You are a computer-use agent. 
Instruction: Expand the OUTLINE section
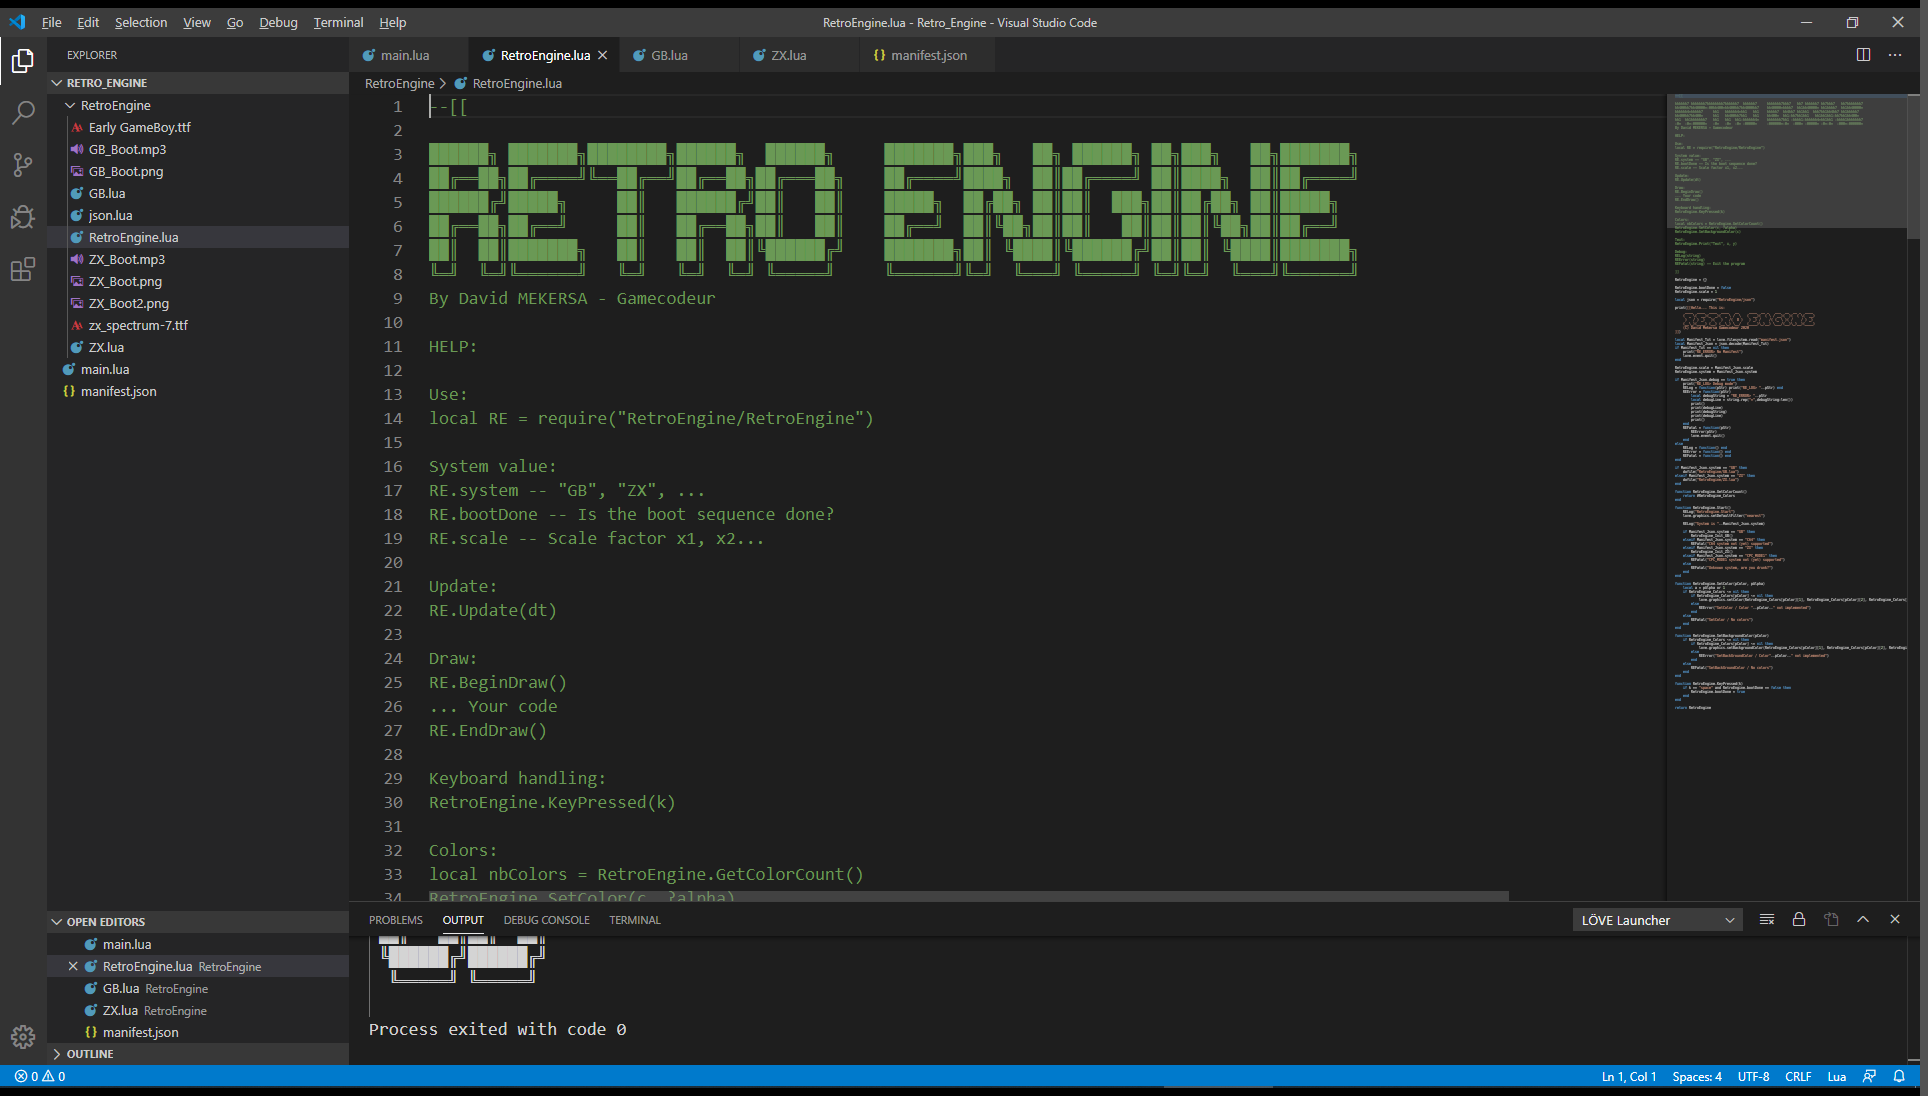click(x=90, y=1054)
